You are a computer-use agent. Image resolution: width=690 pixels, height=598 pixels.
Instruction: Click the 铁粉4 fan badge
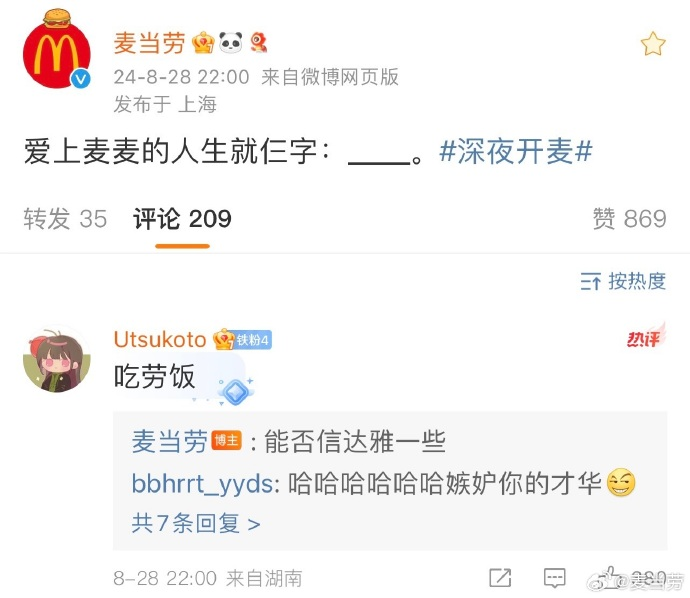[252, 340]
